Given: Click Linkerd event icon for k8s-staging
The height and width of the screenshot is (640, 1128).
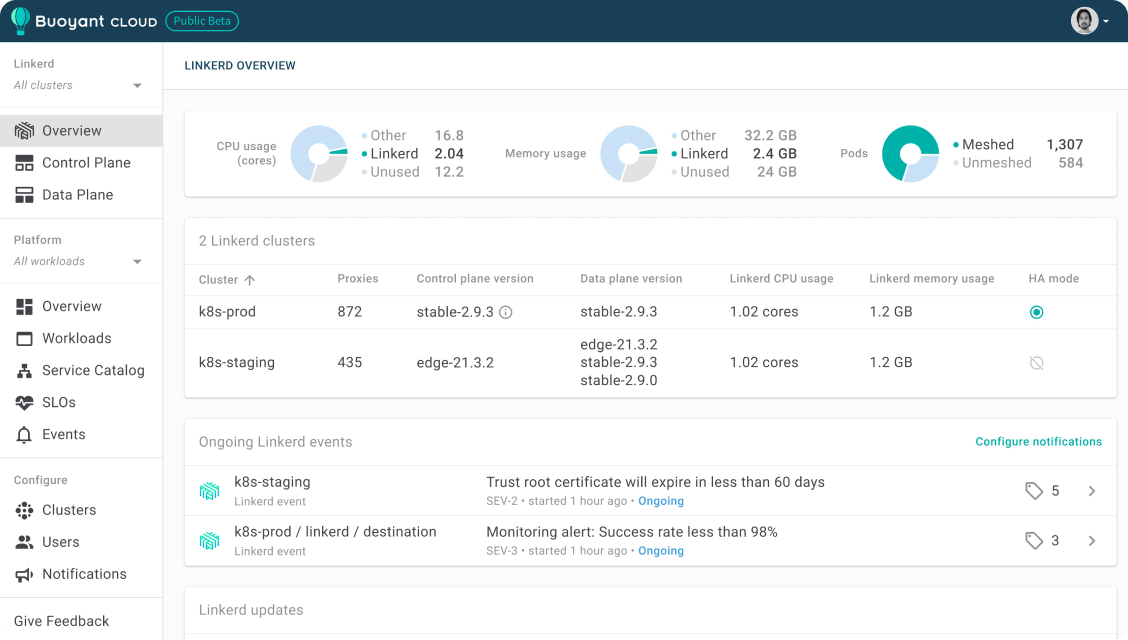Looking at the screenshot, I should click(209, 491).
